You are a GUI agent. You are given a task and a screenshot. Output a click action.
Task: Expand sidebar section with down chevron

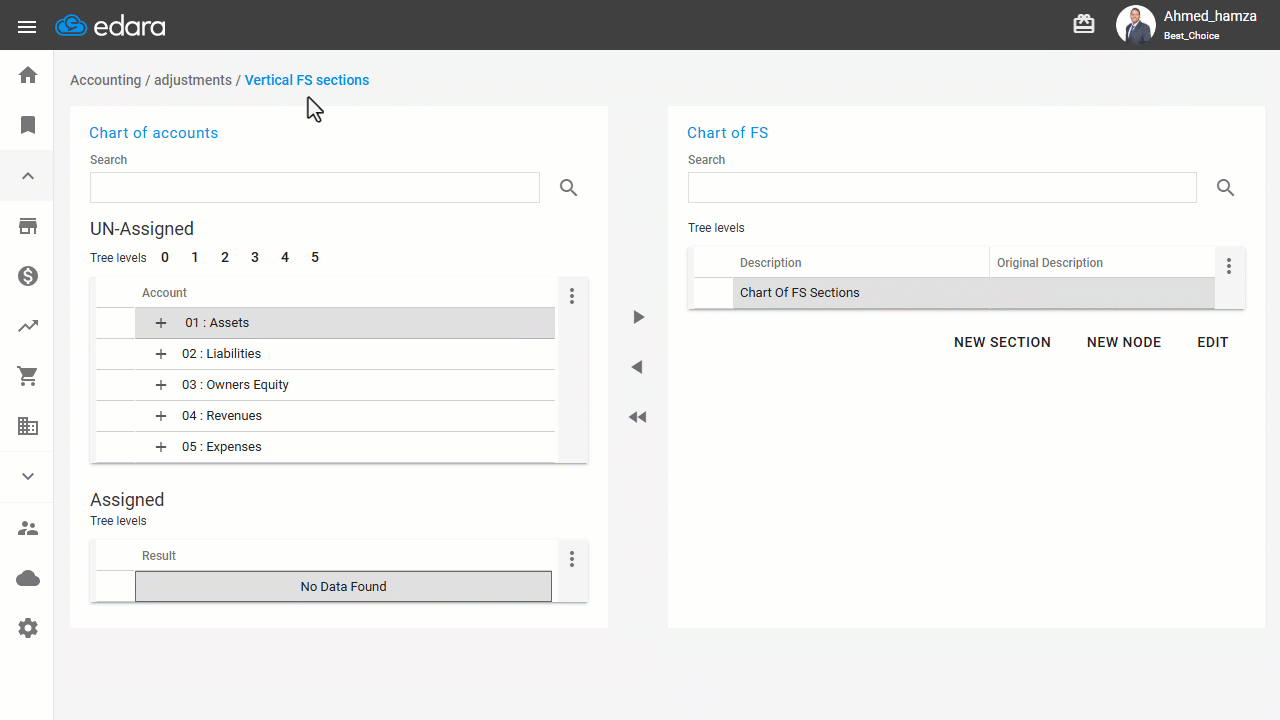(28, 477)
